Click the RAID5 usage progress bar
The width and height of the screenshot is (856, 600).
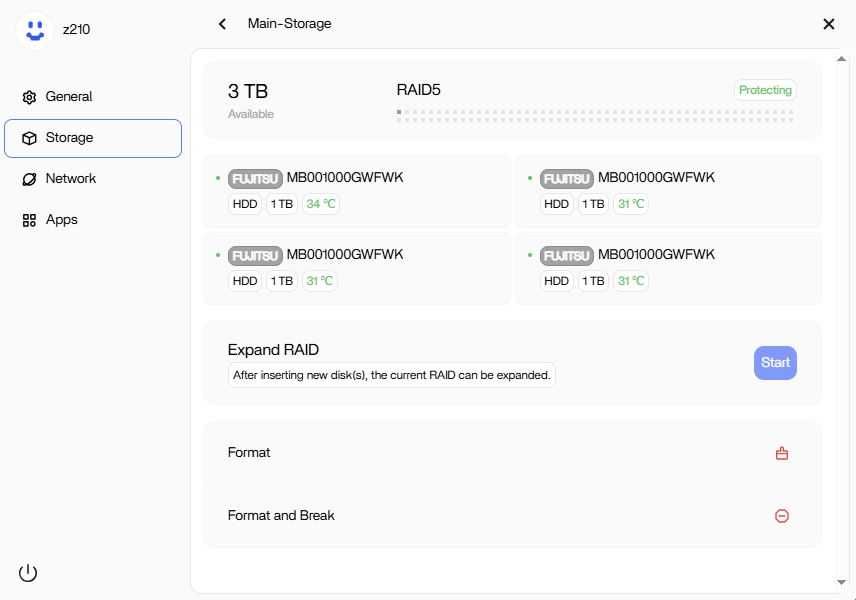[x=595, y=116]
